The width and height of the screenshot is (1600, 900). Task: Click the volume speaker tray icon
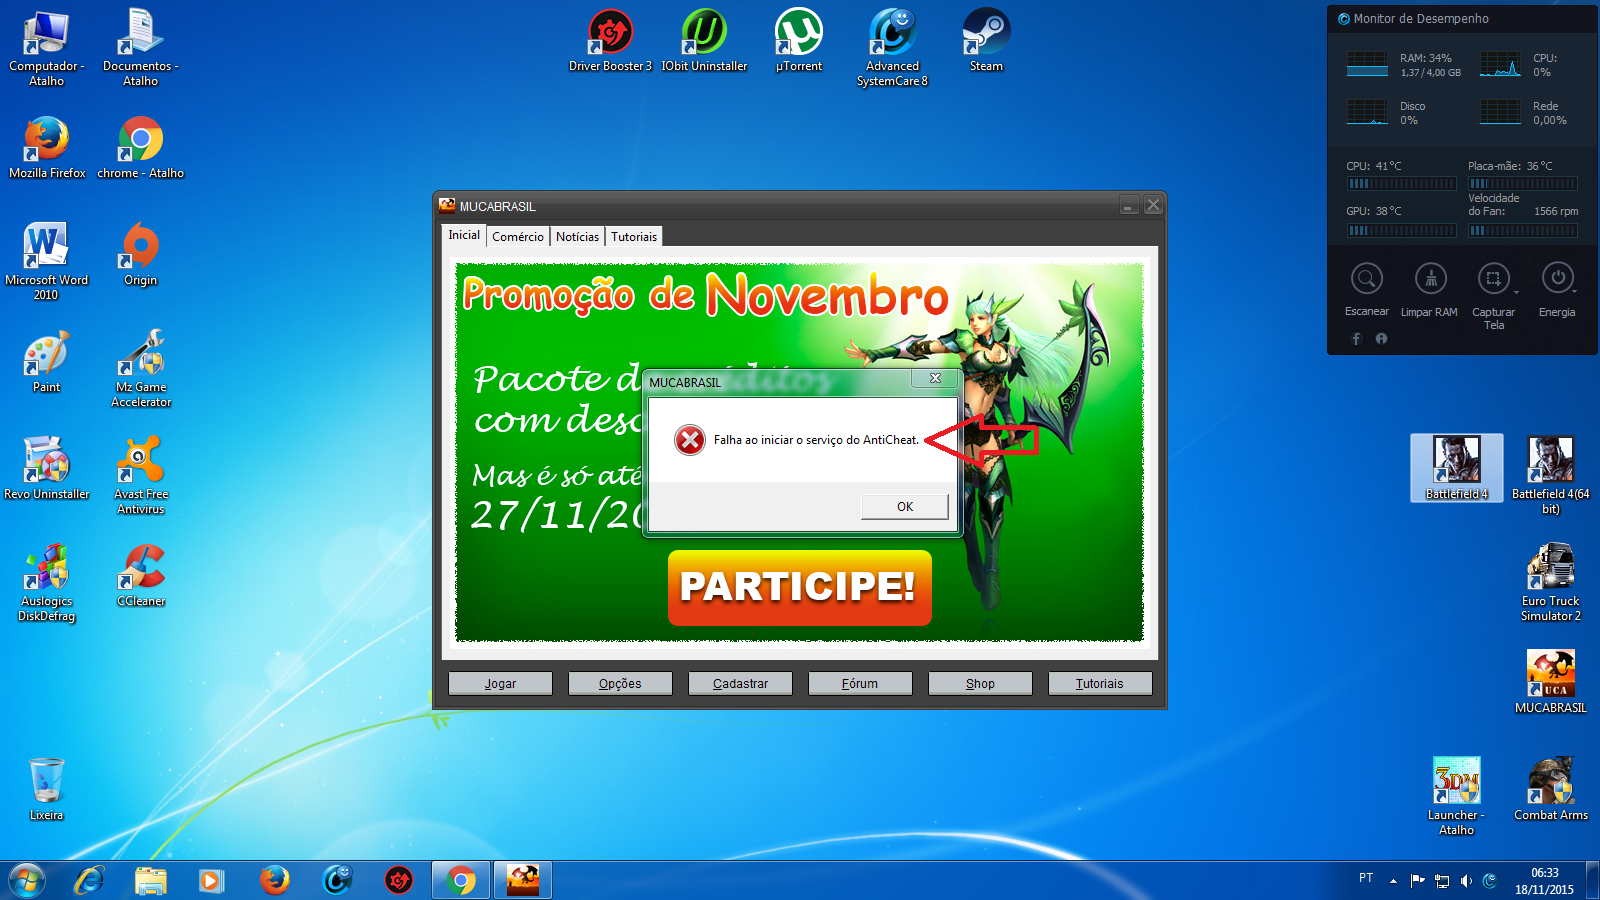pos(1466,881)
